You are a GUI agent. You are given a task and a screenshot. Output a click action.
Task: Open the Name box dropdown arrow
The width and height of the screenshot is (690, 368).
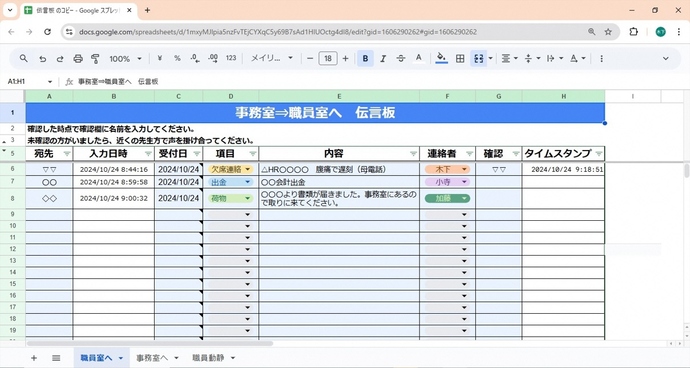point(50,82)
